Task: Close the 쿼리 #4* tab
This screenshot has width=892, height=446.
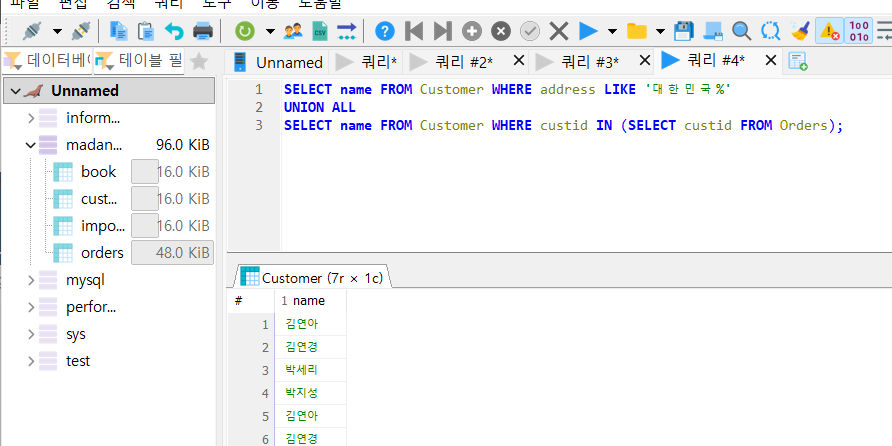Action: pyautogui.click(x=770, y=60)
